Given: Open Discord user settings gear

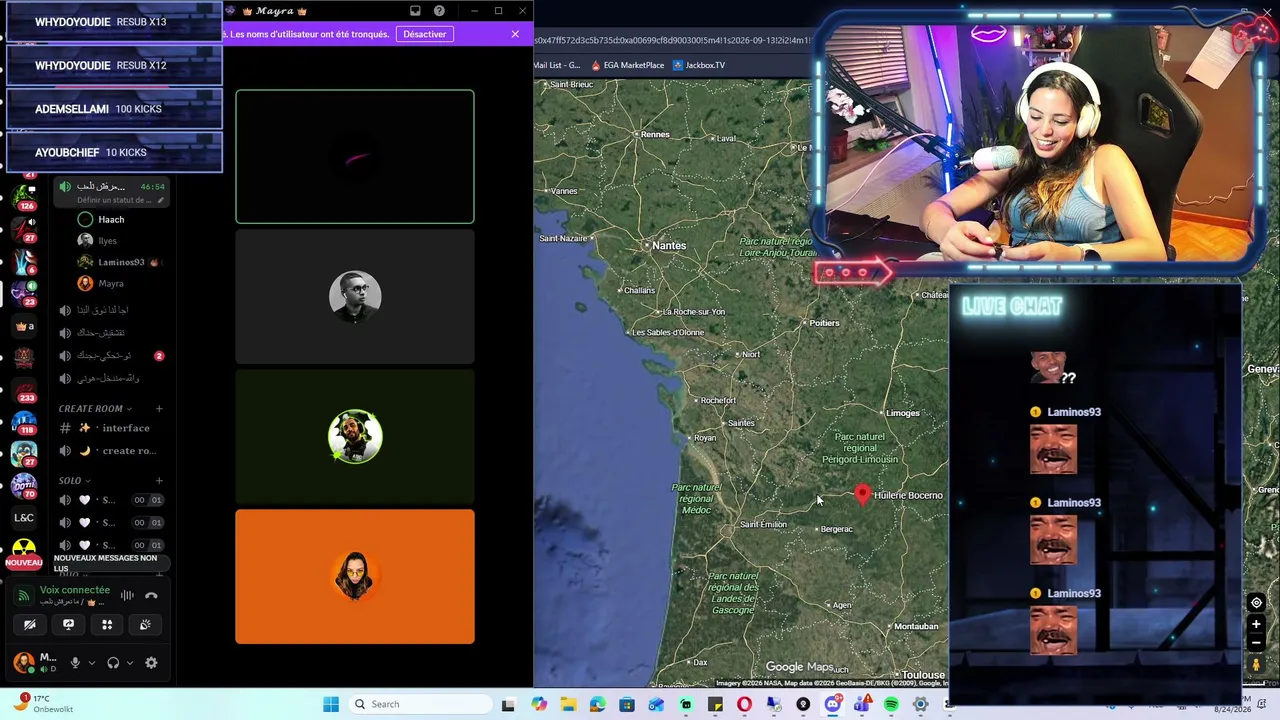Looking at the screenshot, I should (x=151, y=663).
